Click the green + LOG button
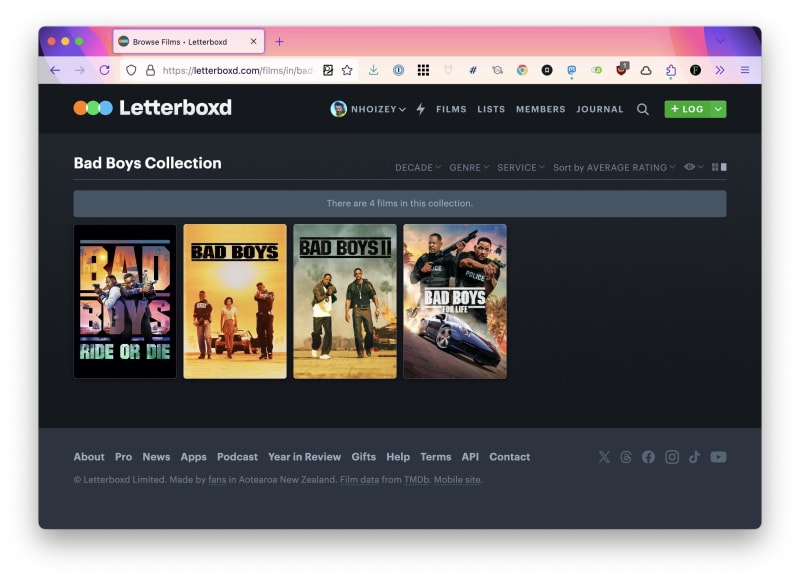This screenshot has width=800, height=580. pyautogui.click(x=687, y=109)
